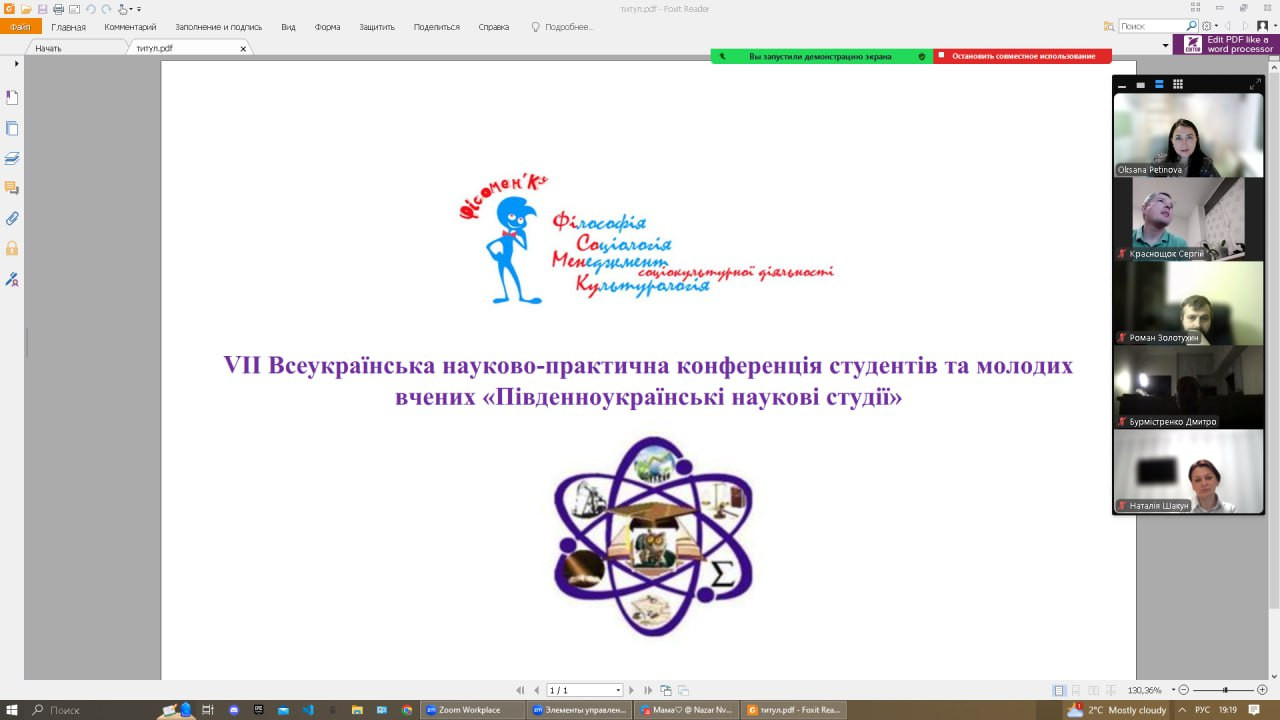Viewport: 1280px width, 720px height.
Task: Select the Hand tool in quick access toolbar
Action: [122, 9]
